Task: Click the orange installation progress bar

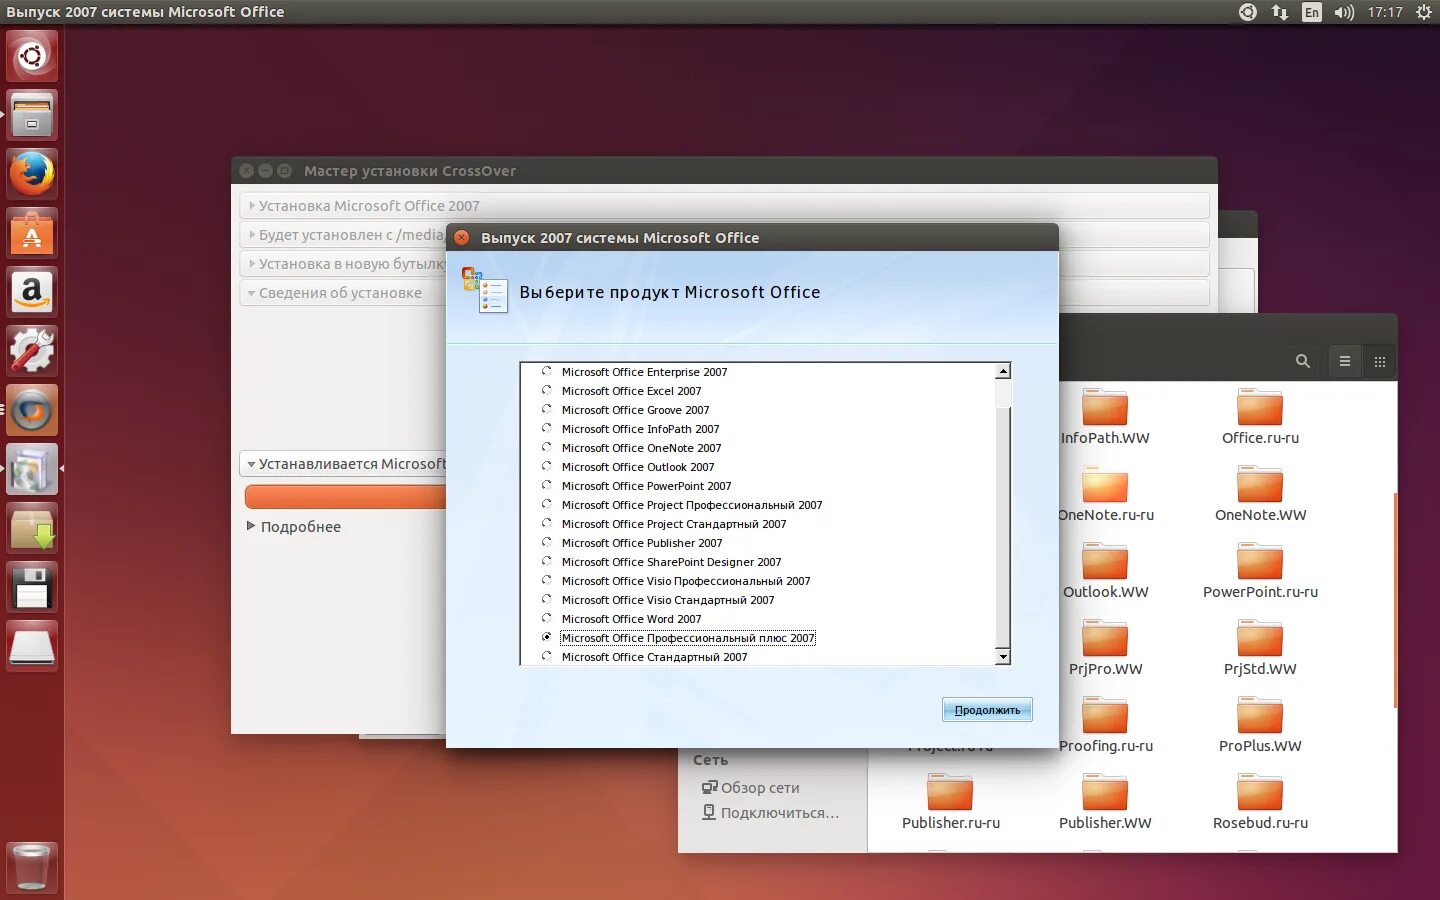Action: click(x=345, y=497)
